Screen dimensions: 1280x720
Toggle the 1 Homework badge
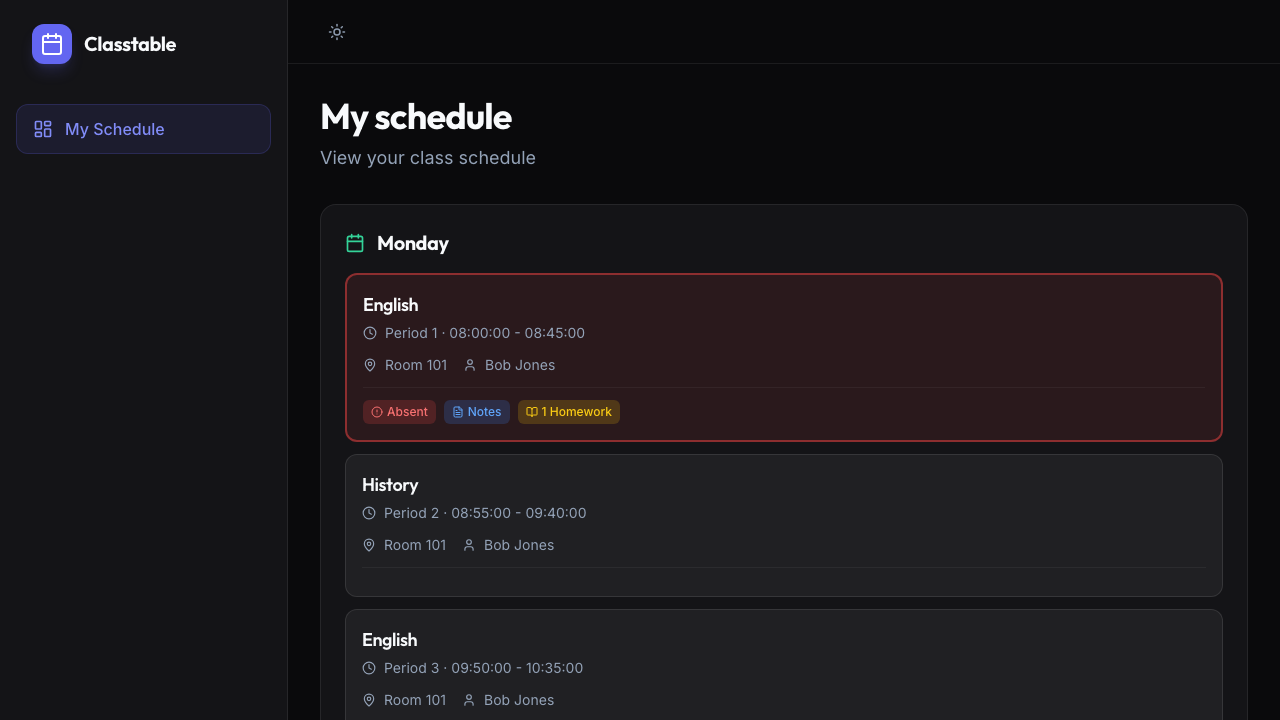point(568,412)
